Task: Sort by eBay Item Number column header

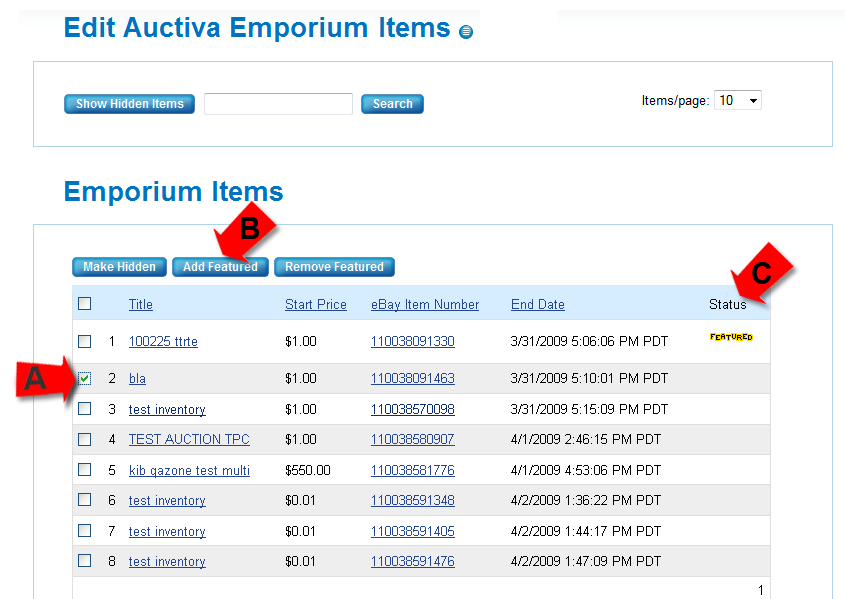Action: 425,304
